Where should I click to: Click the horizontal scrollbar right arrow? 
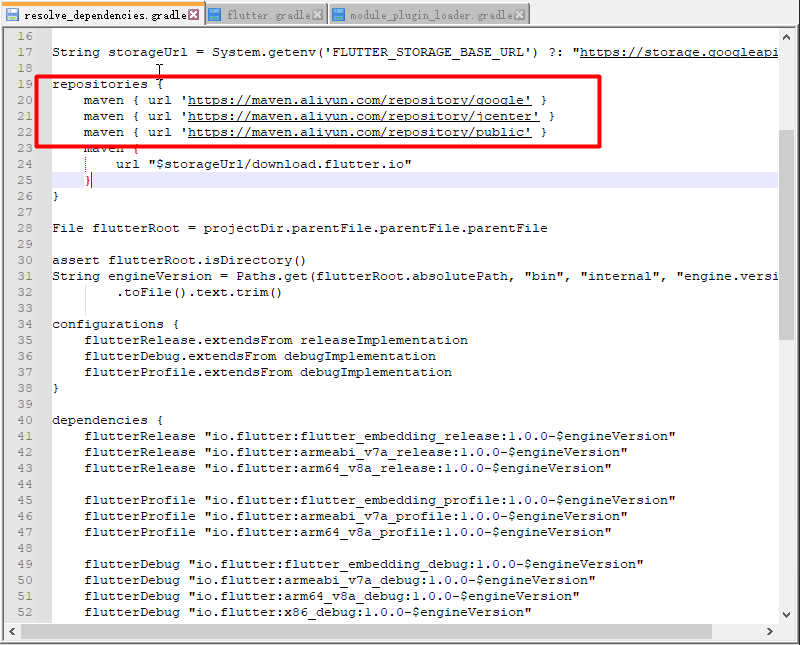point(770,631)
